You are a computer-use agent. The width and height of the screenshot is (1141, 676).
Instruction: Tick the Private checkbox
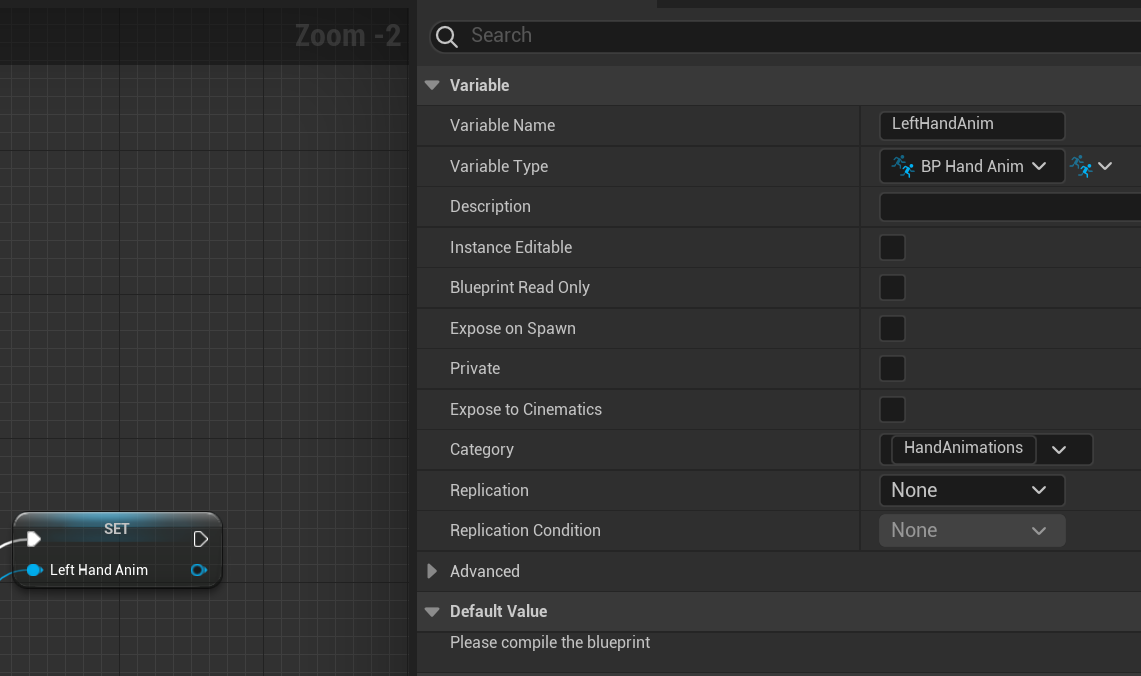click(892, 368)
